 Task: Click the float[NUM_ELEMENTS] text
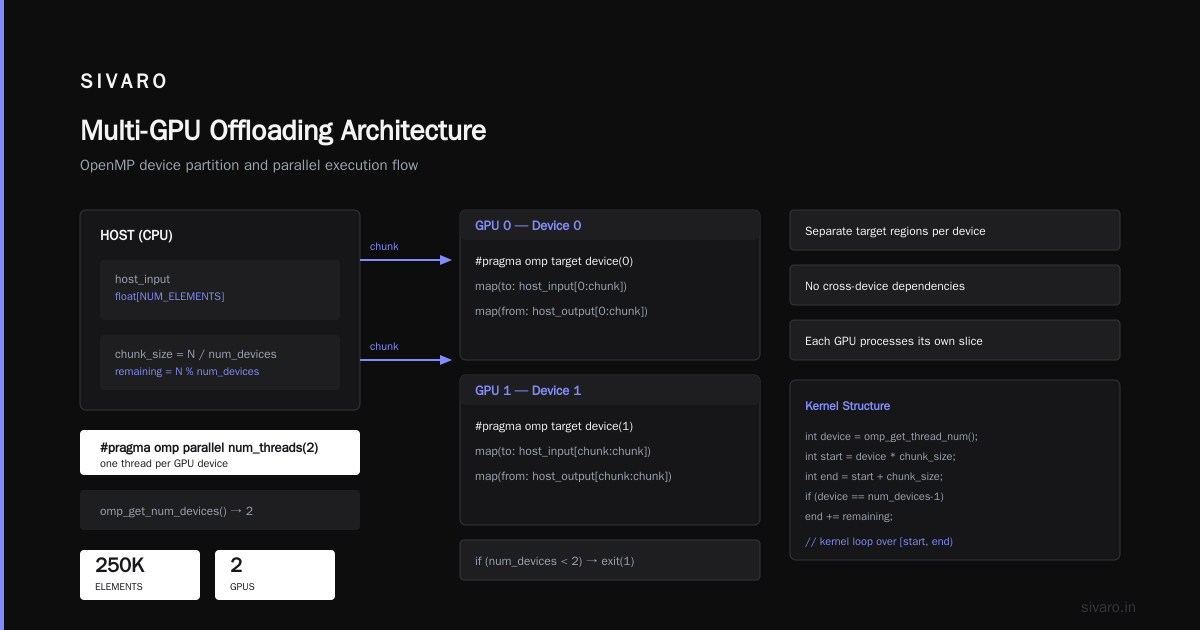pyautogui.click(x=170, y=297)
